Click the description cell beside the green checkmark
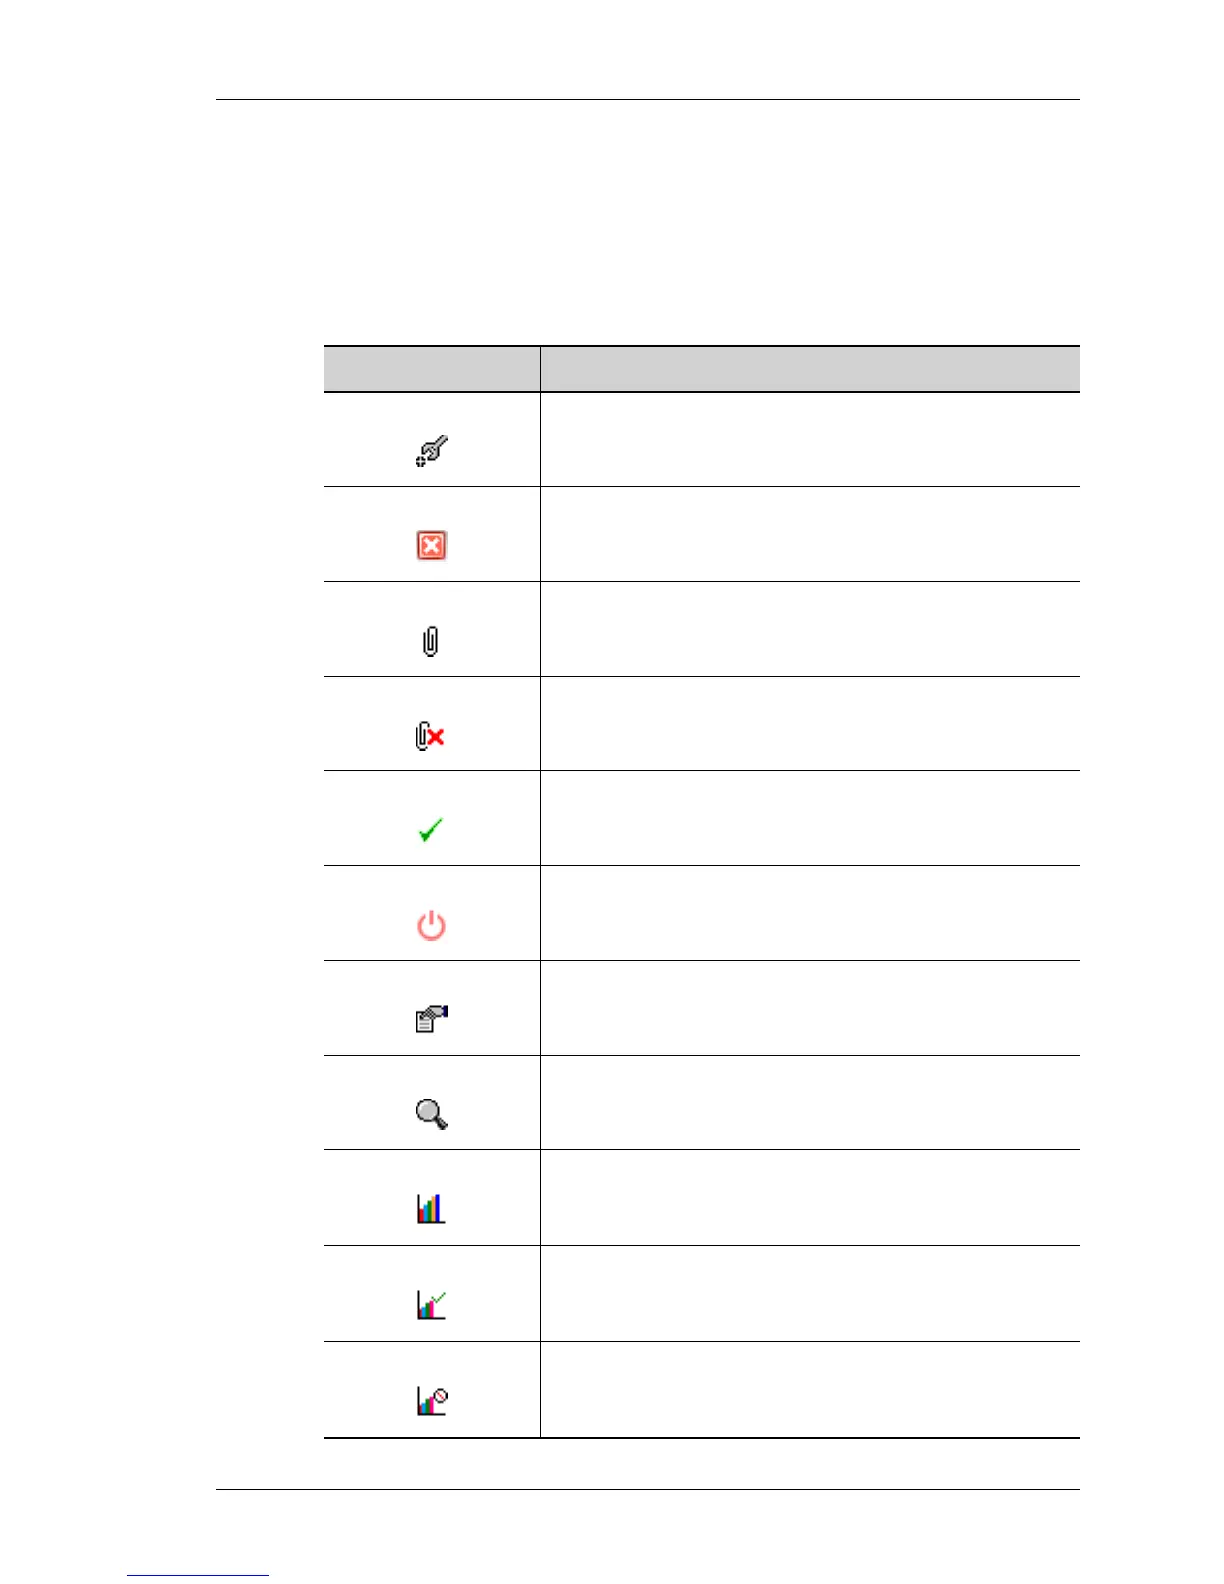This screenshot has width=1224, height=1584. click(x=810, y=818)
